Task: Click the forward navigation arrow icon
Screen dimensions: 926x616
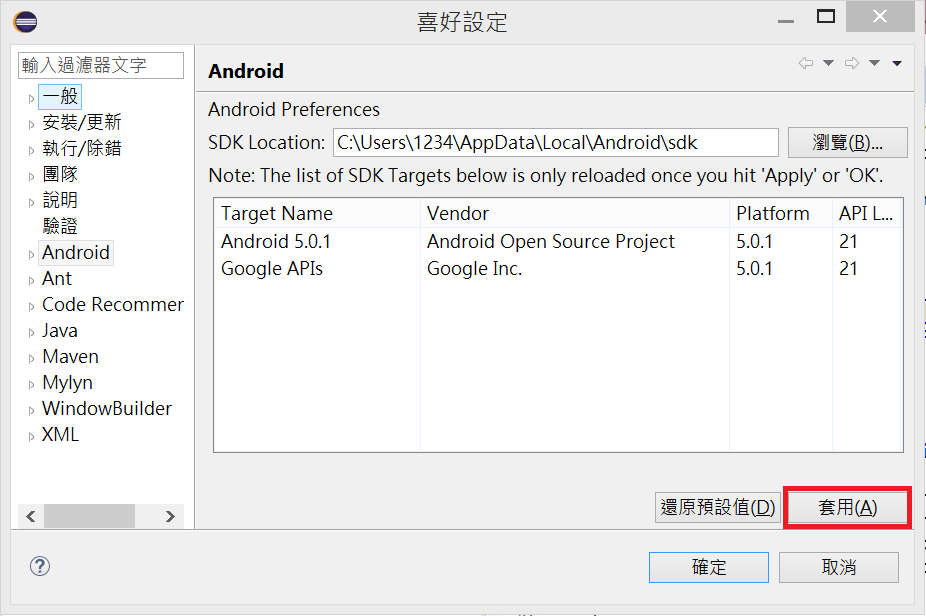Action: pos(851,64)
